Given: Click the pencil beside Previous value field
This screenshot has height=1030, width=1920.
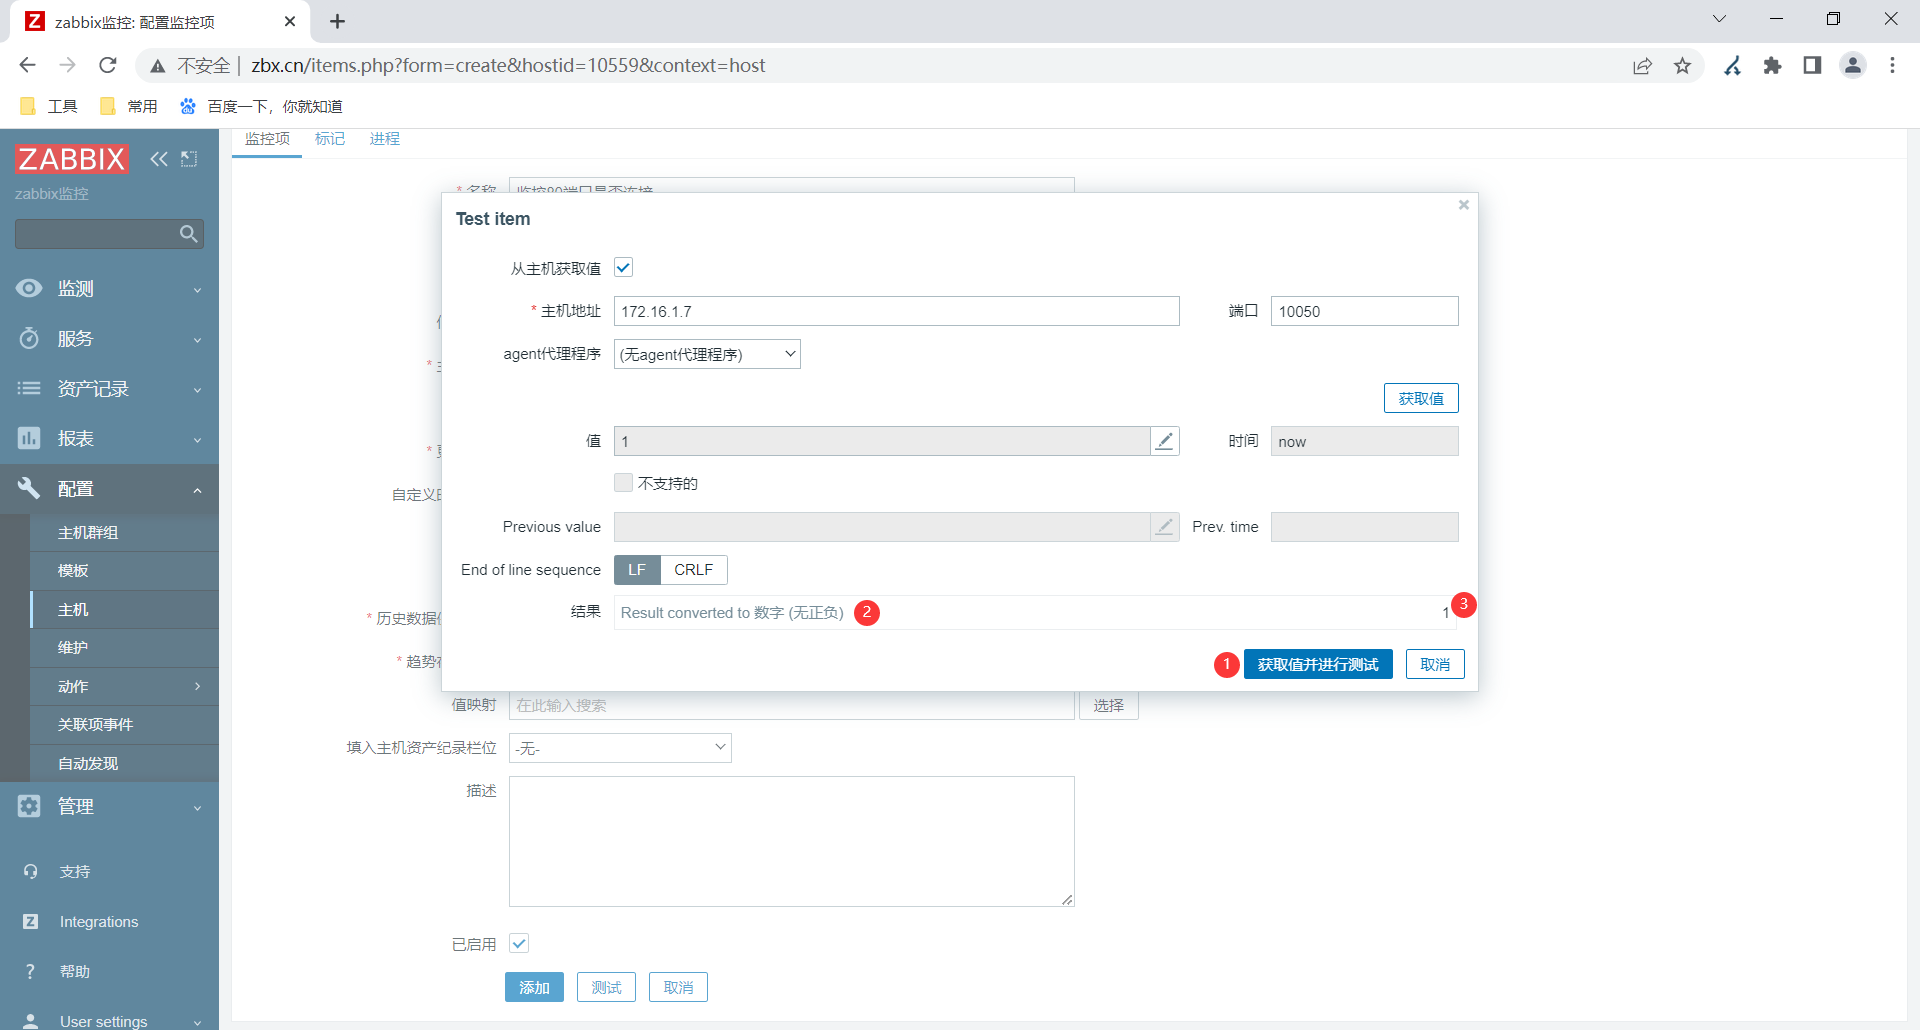Looking at the screenshot, I should tap(1164, 527).
